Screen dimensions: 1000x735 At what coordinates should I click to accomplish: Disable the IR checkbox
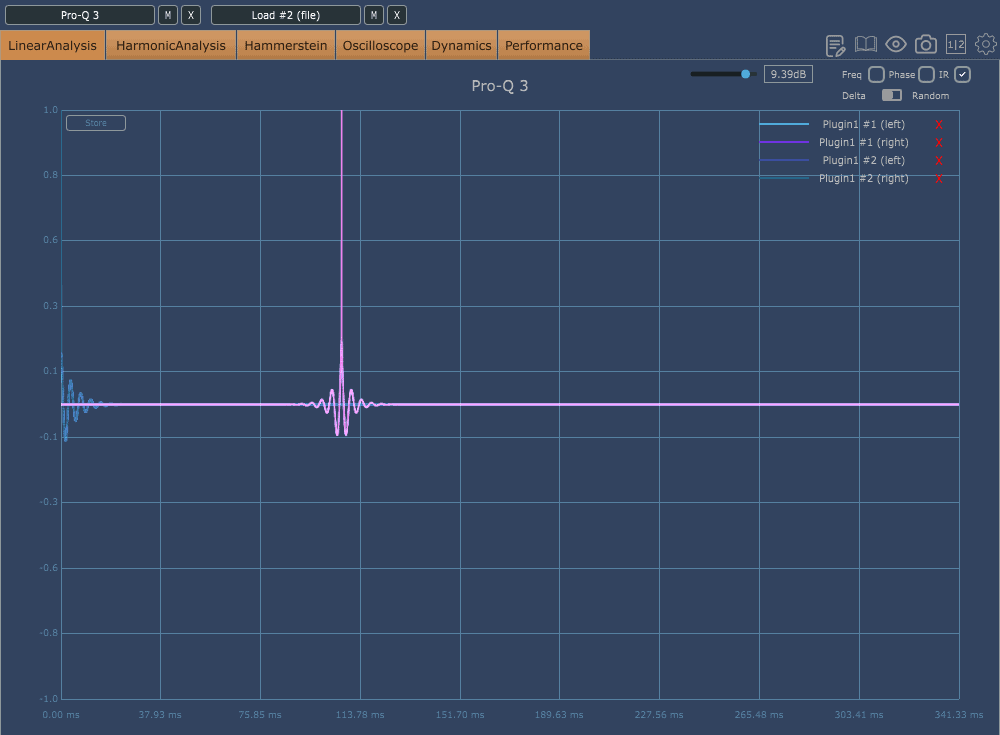pos(962,74)
